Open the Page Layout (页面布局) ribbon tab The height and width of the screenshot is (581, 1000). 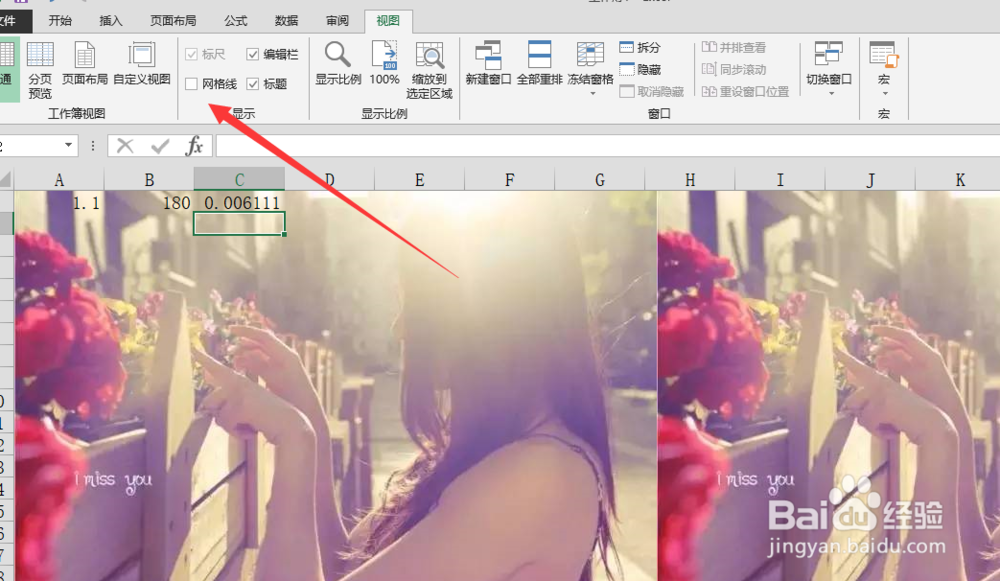(173, 20)
